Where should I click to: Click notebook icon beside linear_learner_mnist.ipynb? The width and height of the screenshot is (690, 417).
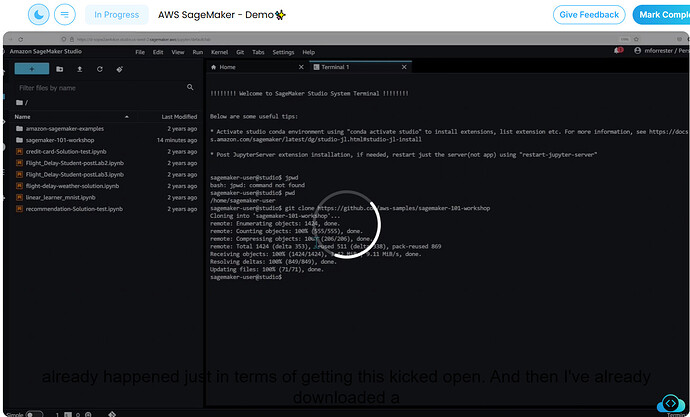(x=19, y=197)
